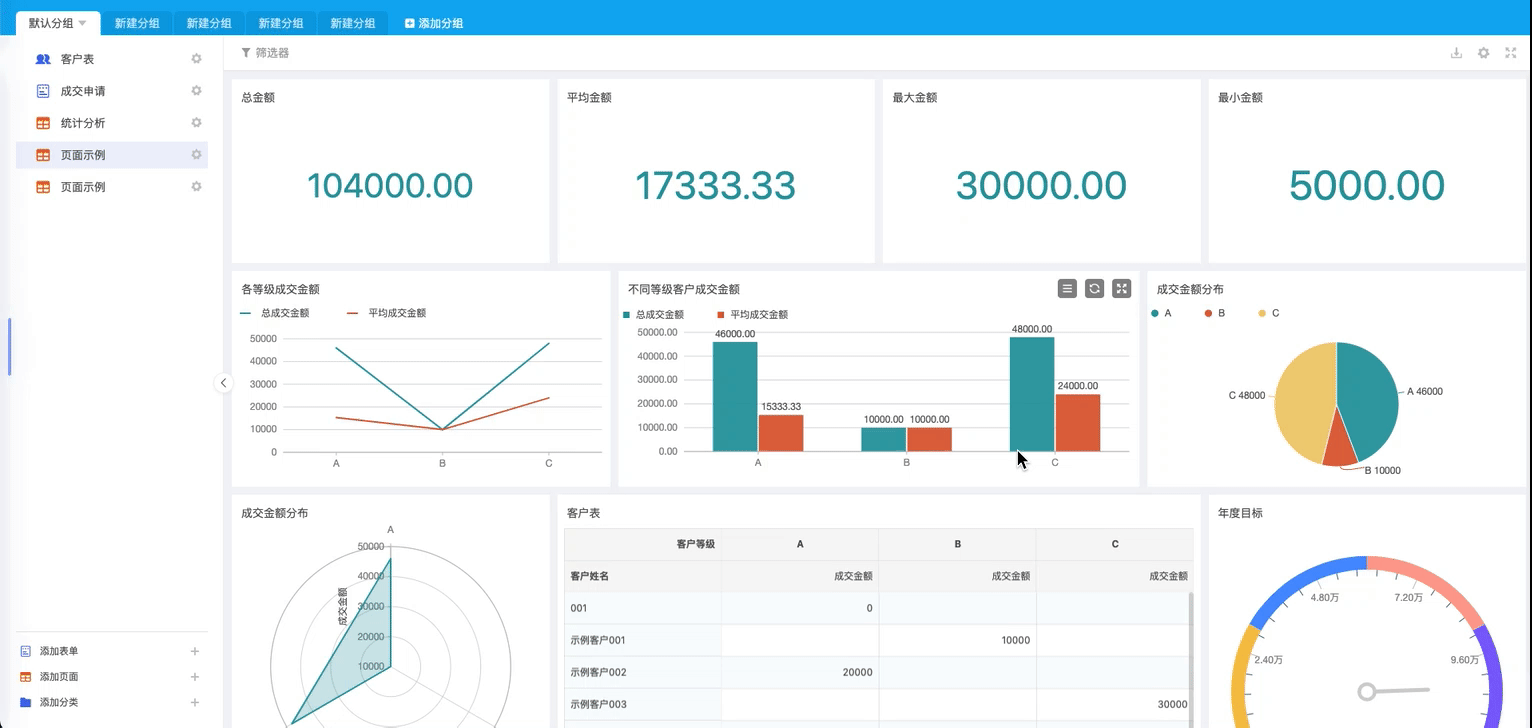
Task: Click the plus icon next to 添加分类
Action: [x=195, y=703]
